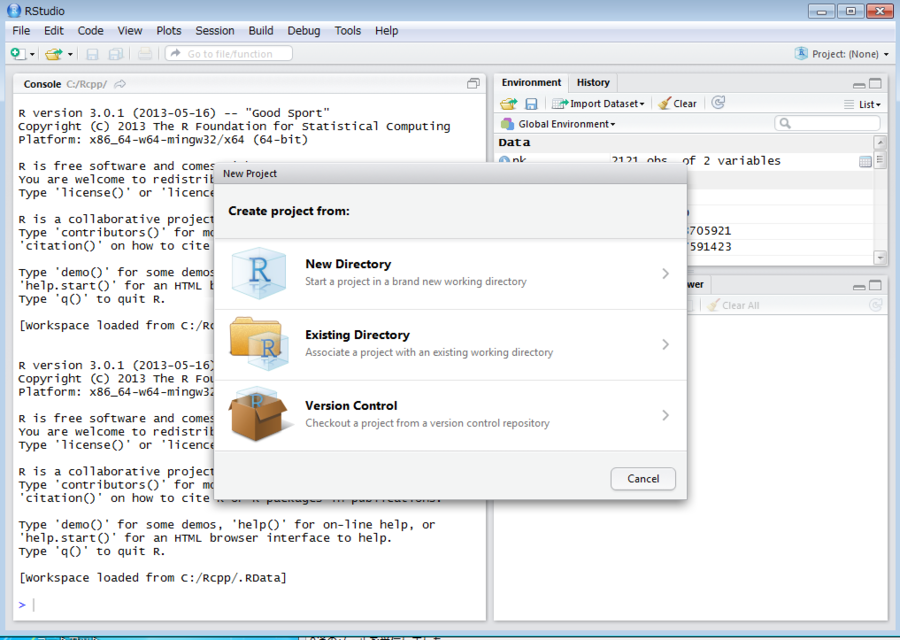900x640 pixels.
Task: Click Clear All in lower right pane
Action: (x=734, y=305)
